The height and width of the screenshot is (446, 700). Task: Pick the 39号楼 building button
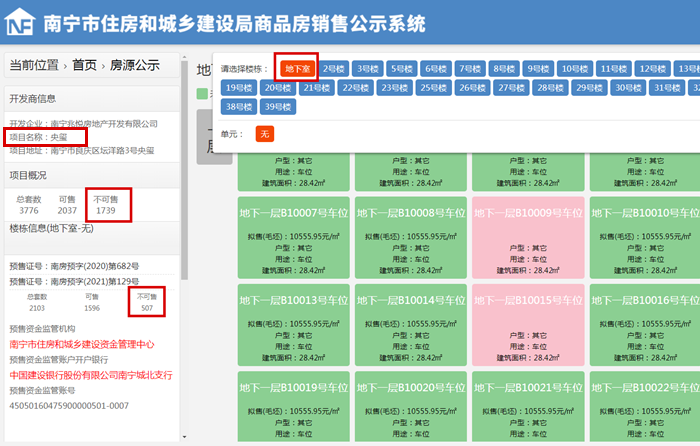point(278,107)
